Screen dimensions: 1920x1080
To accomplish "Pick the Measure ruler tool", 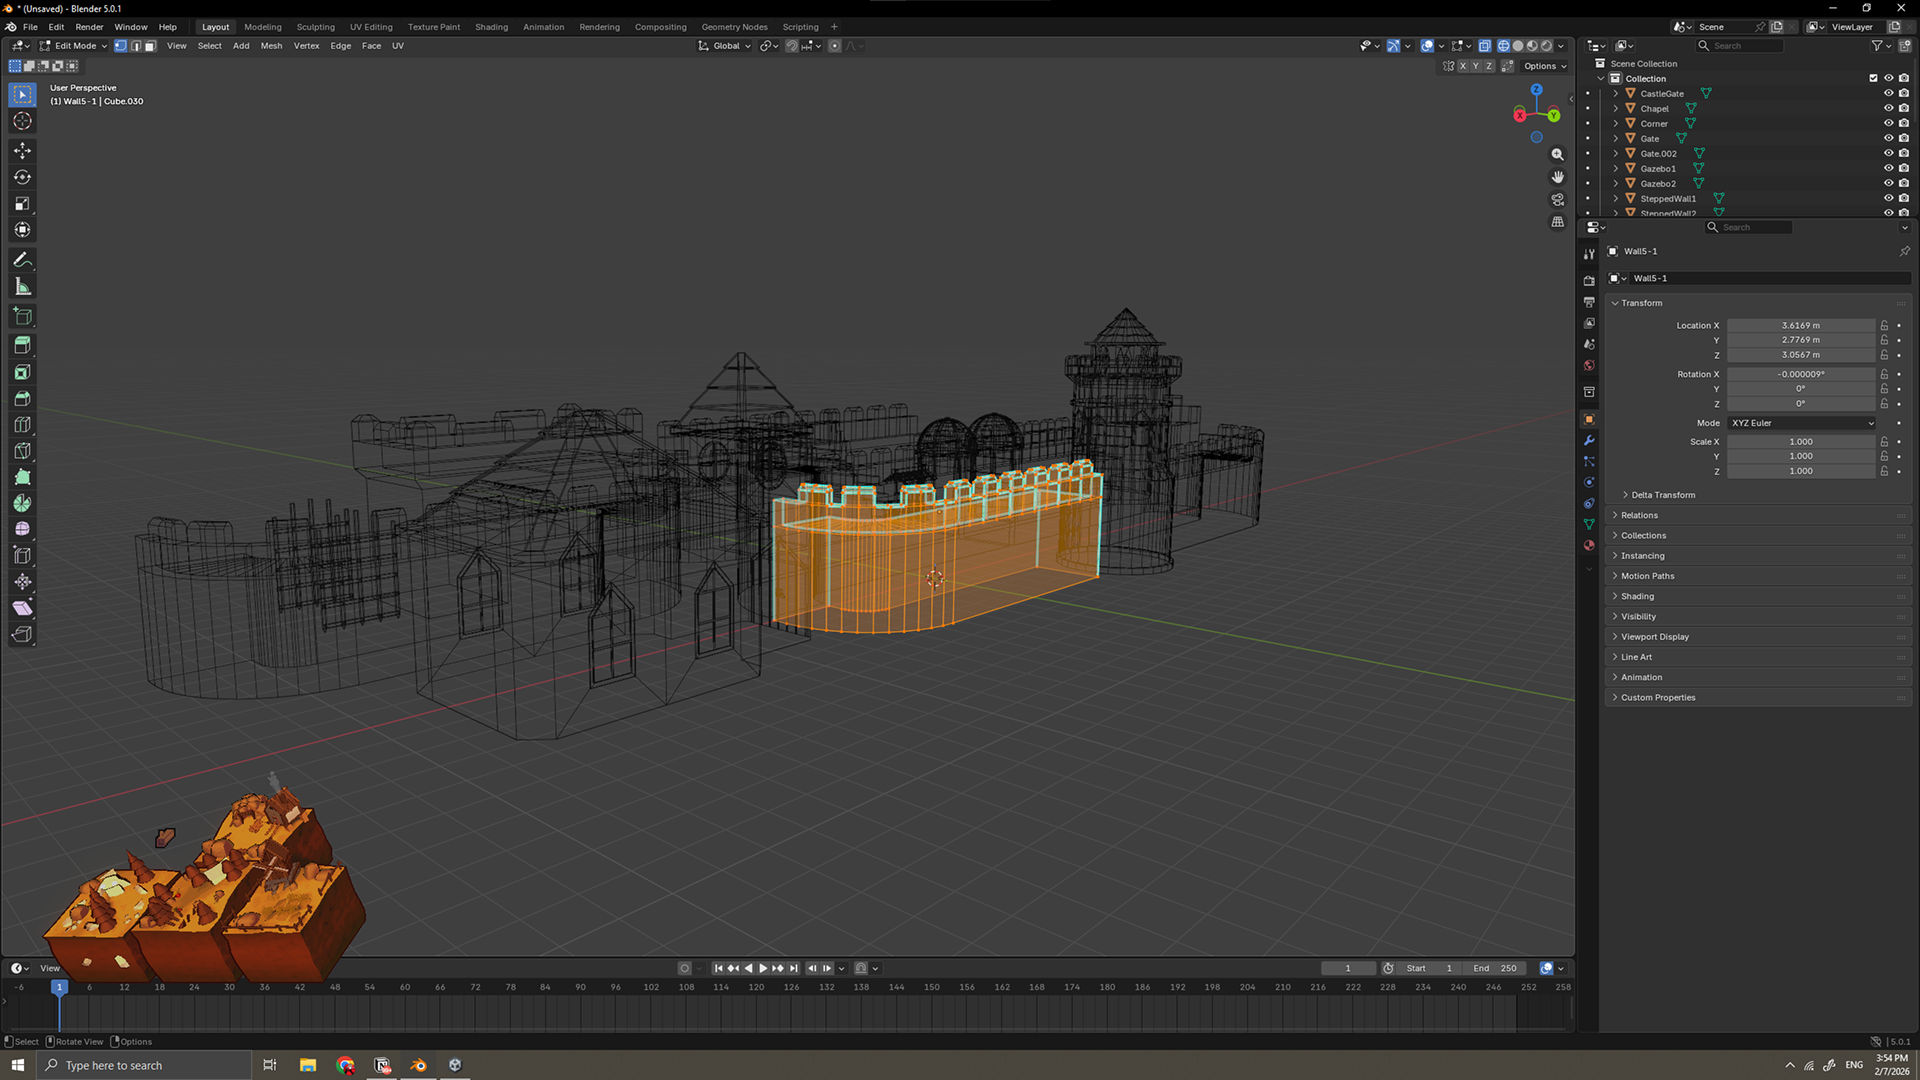I will point(22,287).
